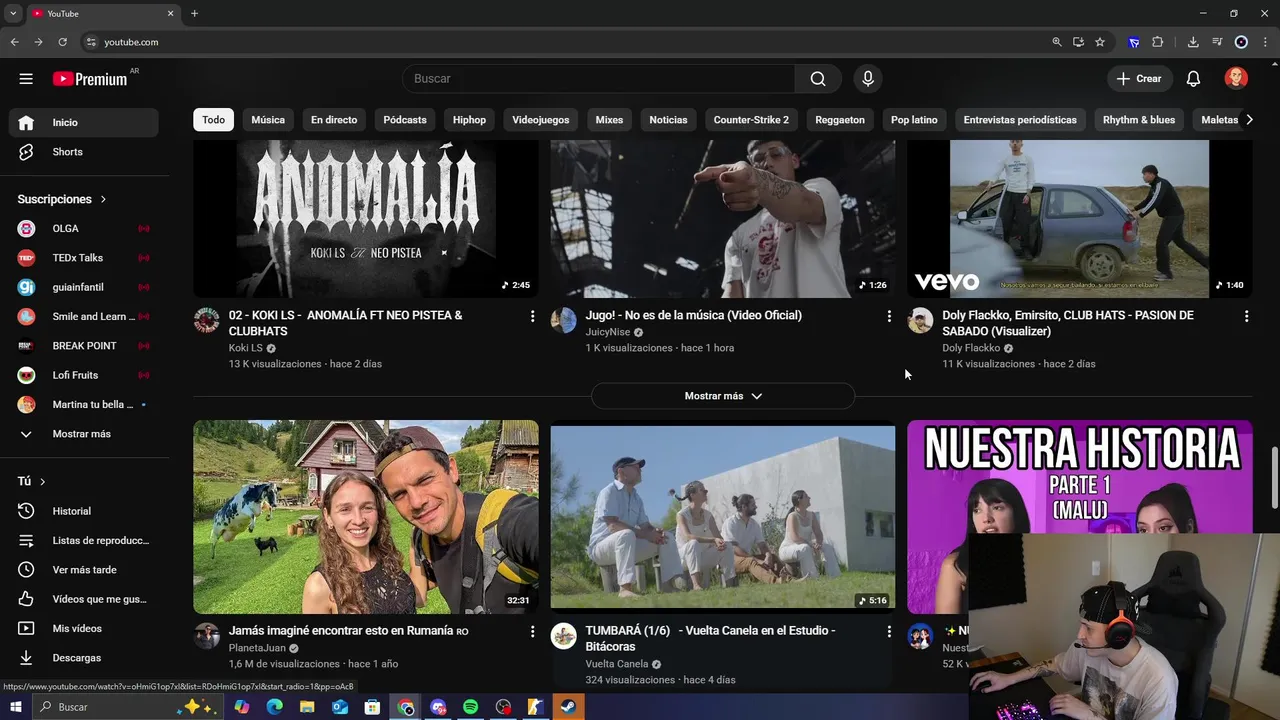Image resolution: width=1280 pixels, height=720 pixels.
Task: Select the Counter-Strike 2 filter chip
Action: [751, 120]
